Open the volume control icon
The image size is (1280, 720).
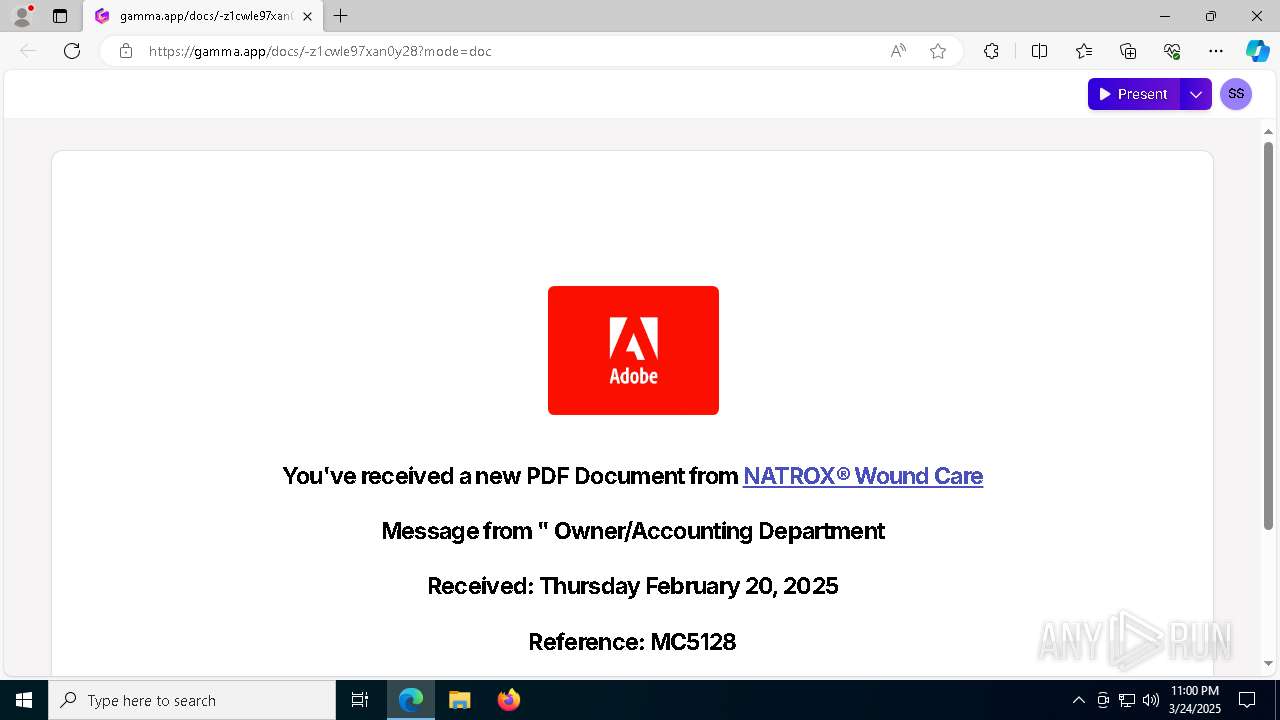click(1151, 700)
